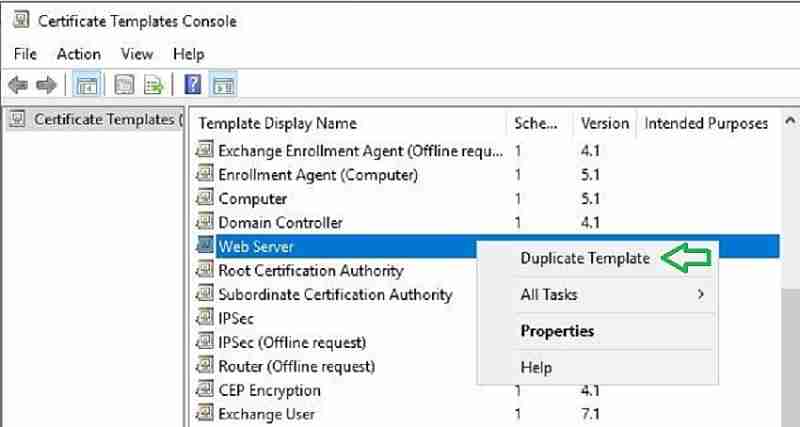Select the Exchange Enrollment Agent (Offline request) row
The image size is (800, 427).
pos(485,150)
